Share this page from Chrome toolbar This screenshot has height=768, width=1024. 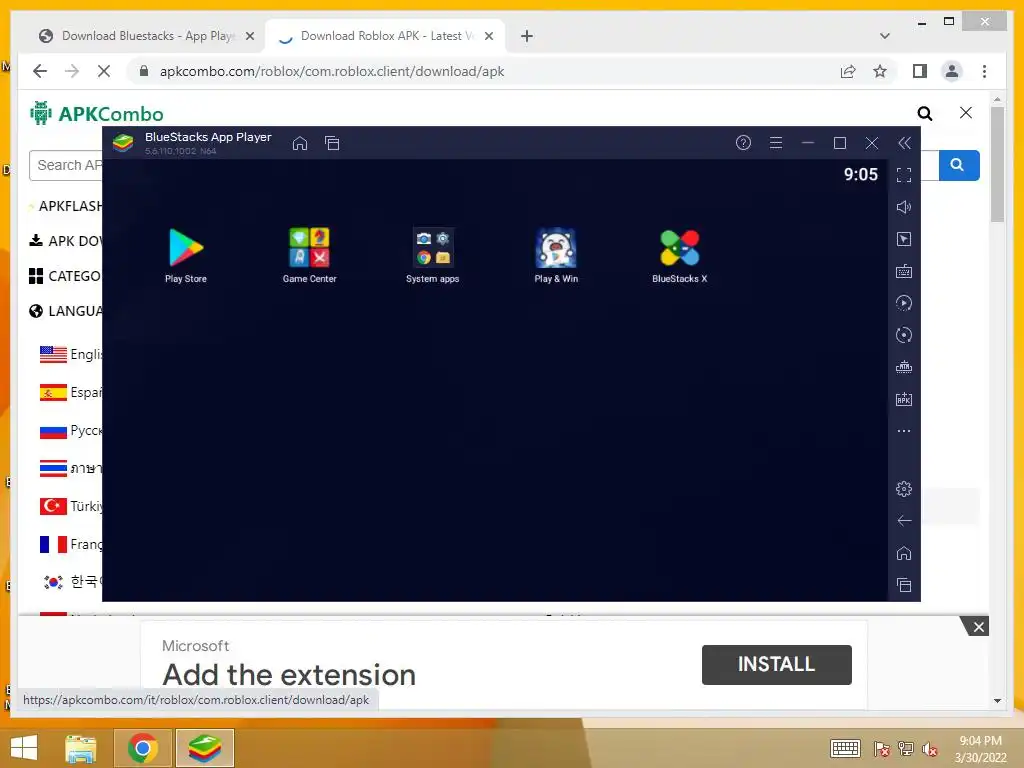848,71
